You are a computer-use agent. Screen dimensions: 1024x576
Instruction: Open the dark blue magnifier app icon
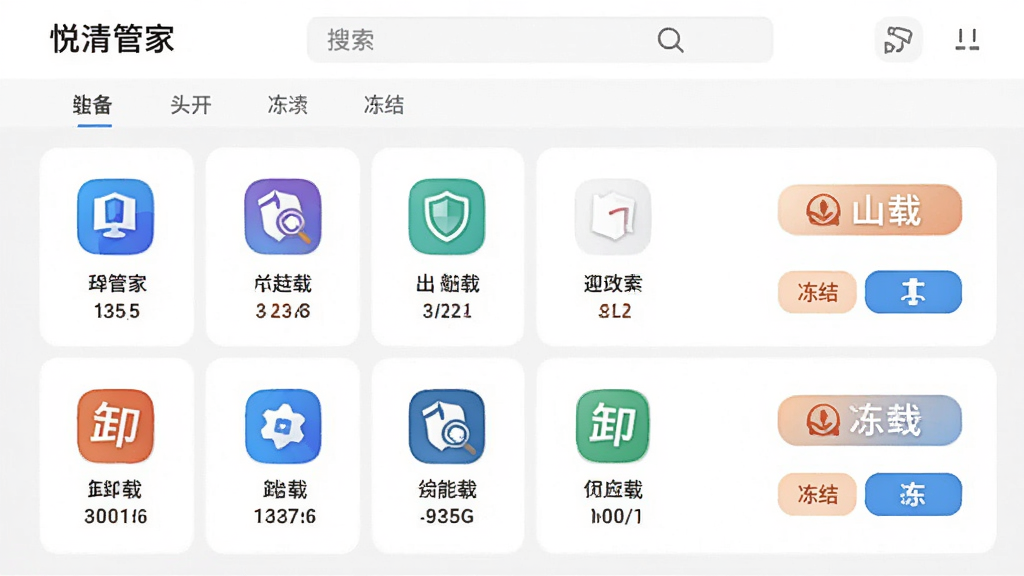click(x=447, y=426)
